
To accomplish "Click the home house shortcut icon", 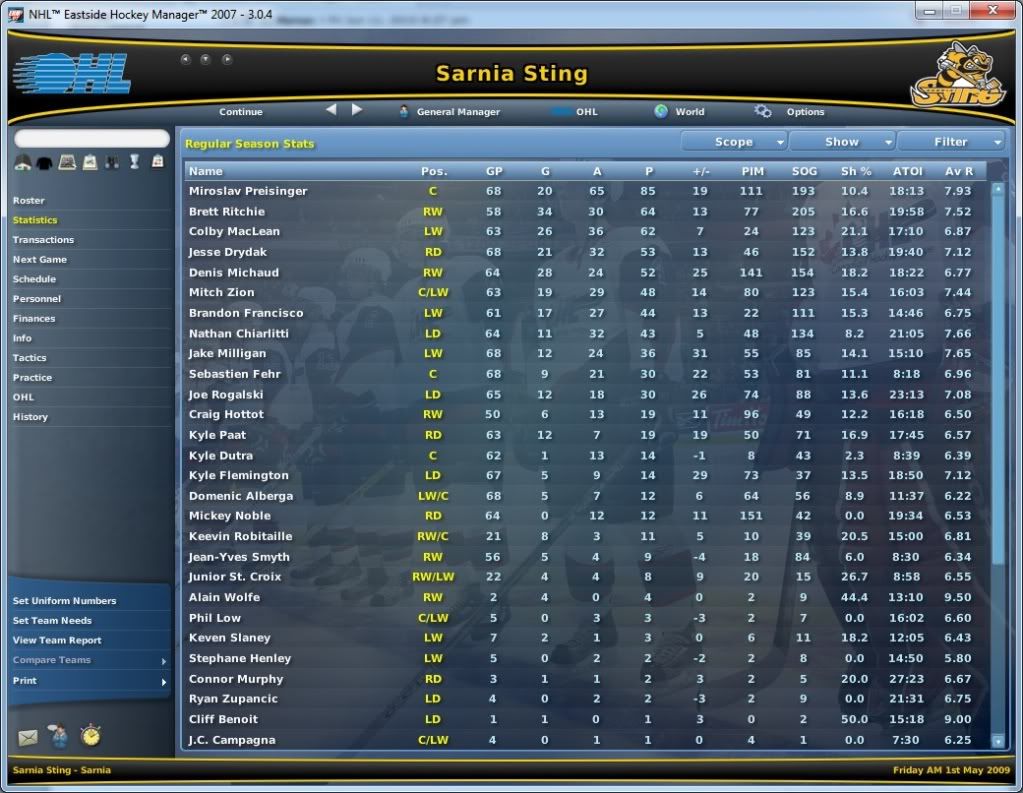I will tap(23, 163).
